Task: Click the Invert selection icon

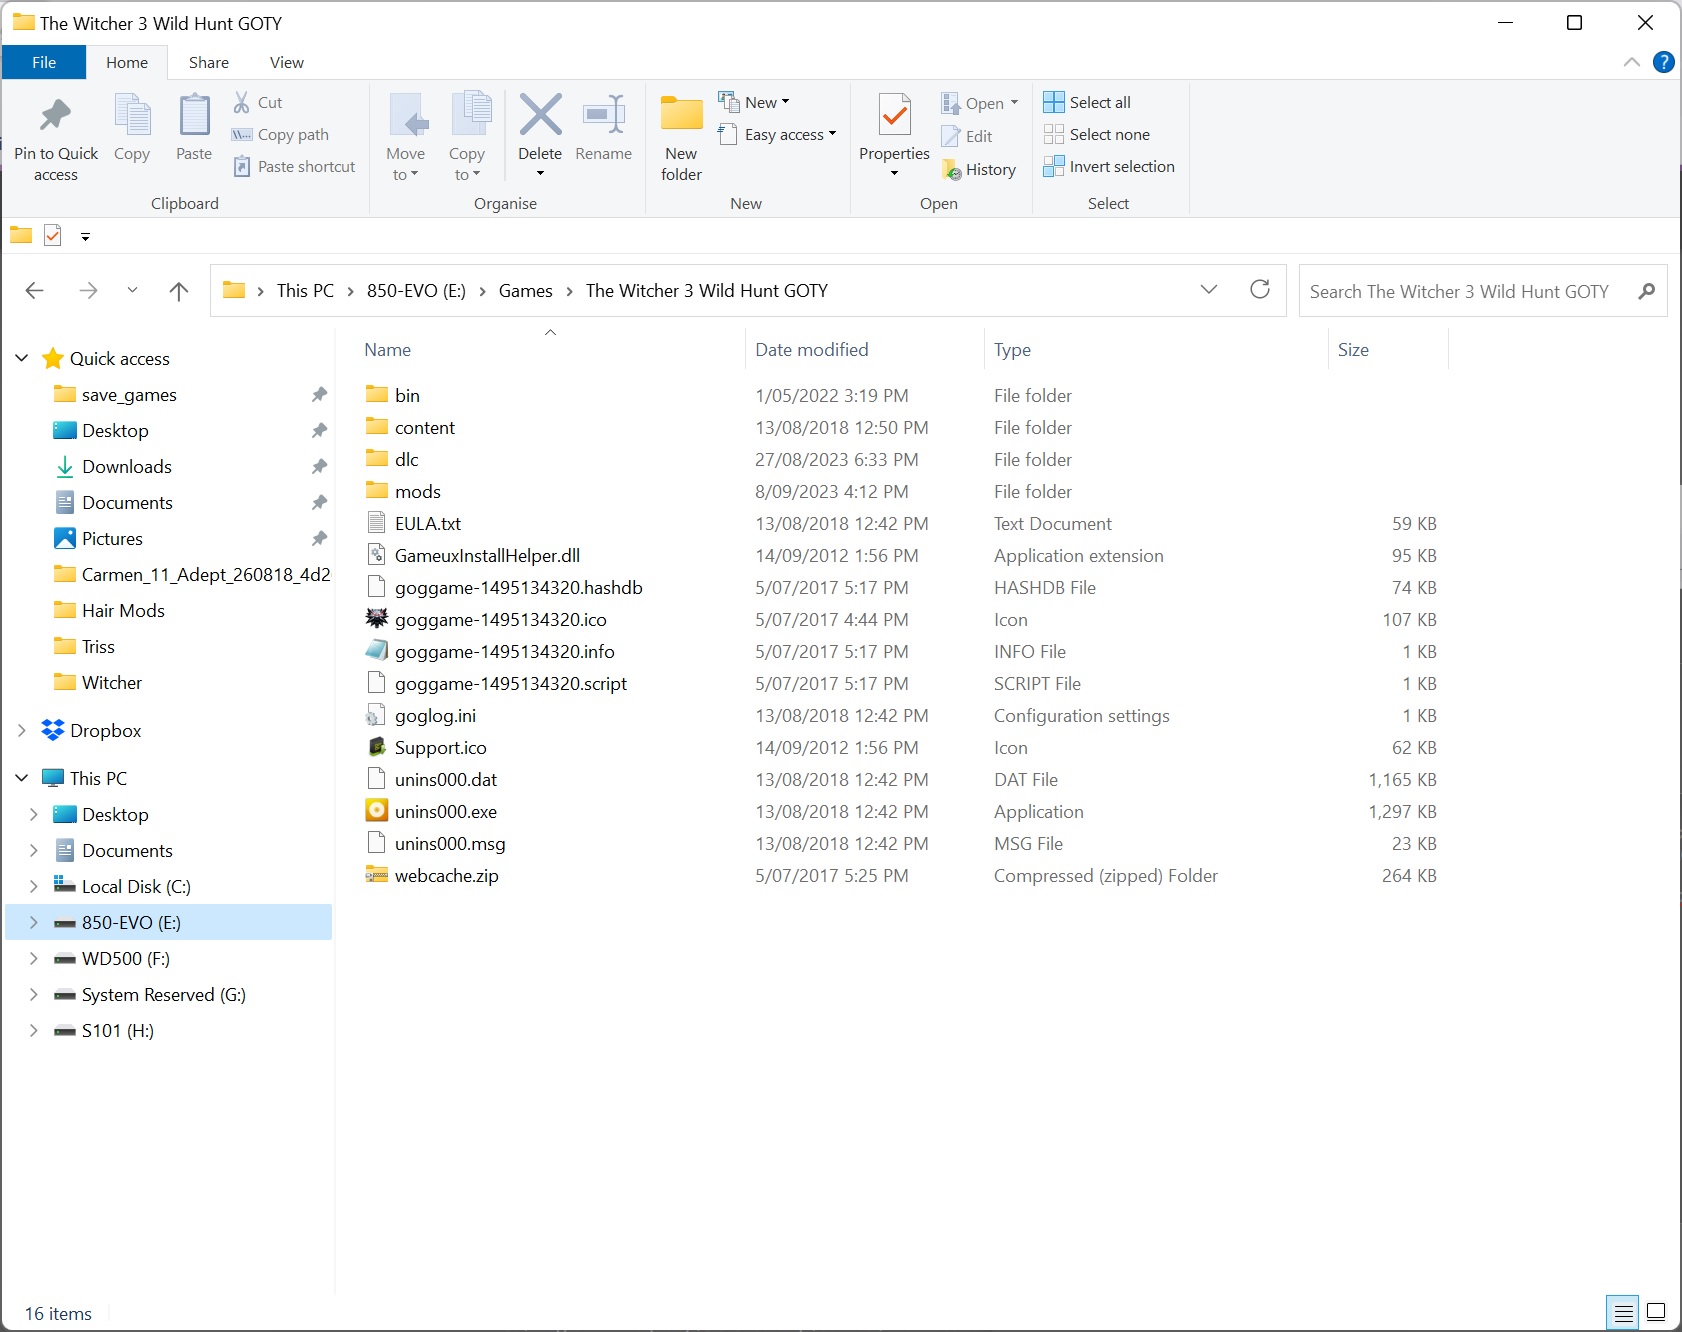Action: 1054,166
